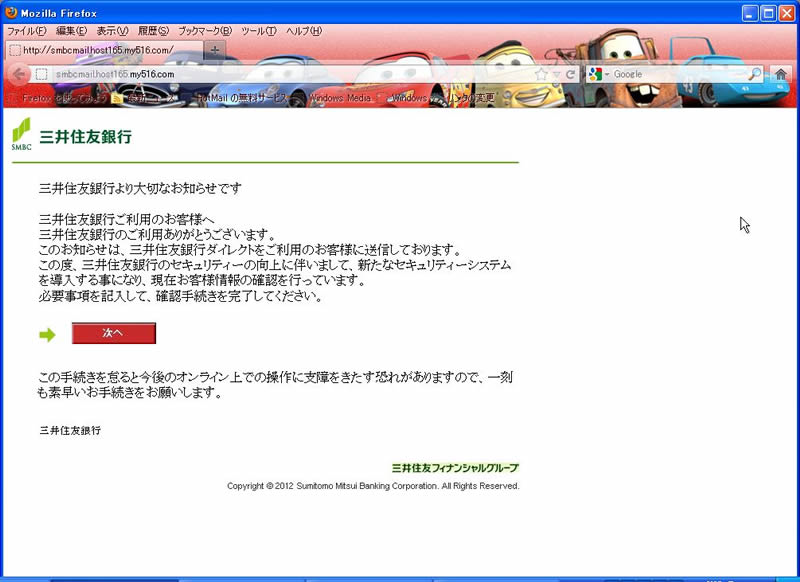
Task: Open the ヘルプ(H) menu
Action: point(304,31)
